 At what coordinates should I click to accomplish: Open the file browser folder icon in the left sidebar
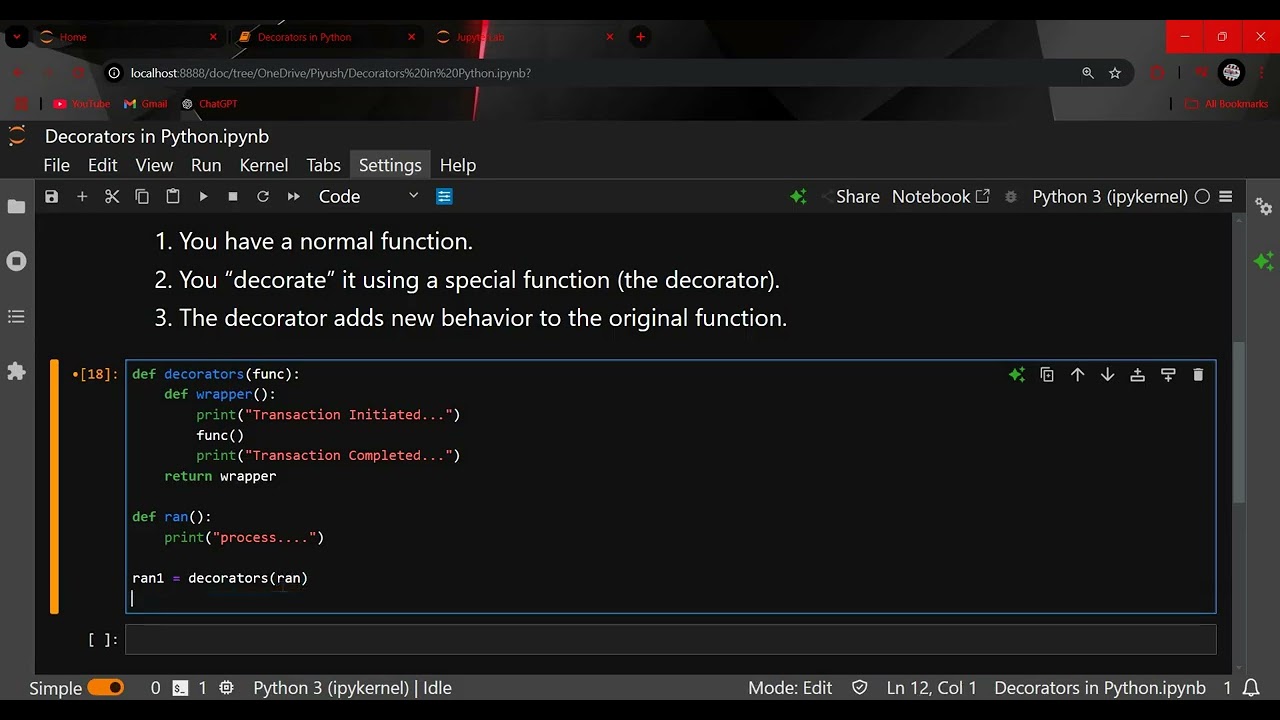pyautogui.click(x=16, y=207)
